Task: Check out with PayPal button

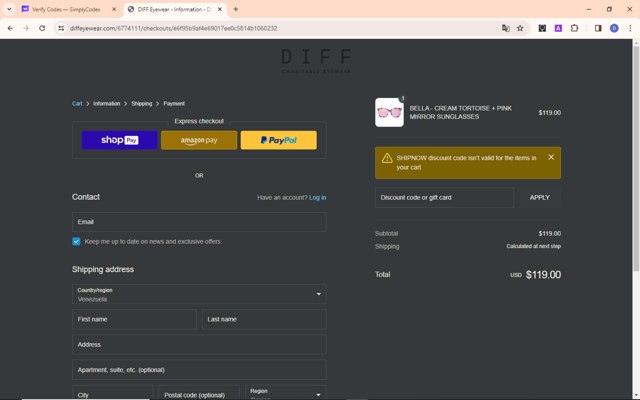Action: (278, 140)
